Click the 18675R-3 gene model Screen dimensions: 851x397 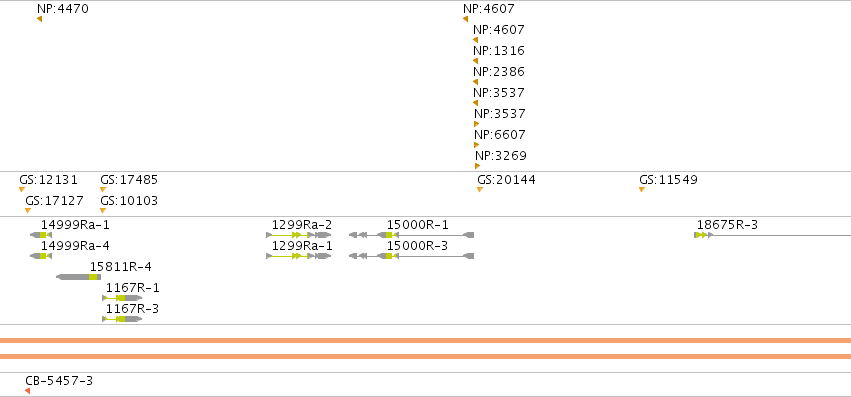tap(772, 235)
